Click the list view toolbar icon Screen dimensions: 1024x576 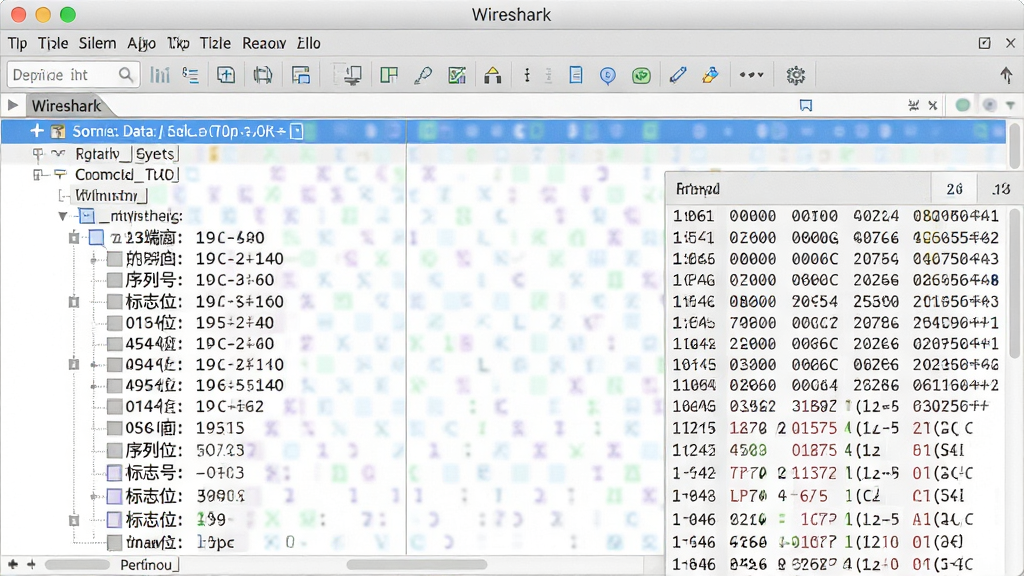click(x=191, y=75)
